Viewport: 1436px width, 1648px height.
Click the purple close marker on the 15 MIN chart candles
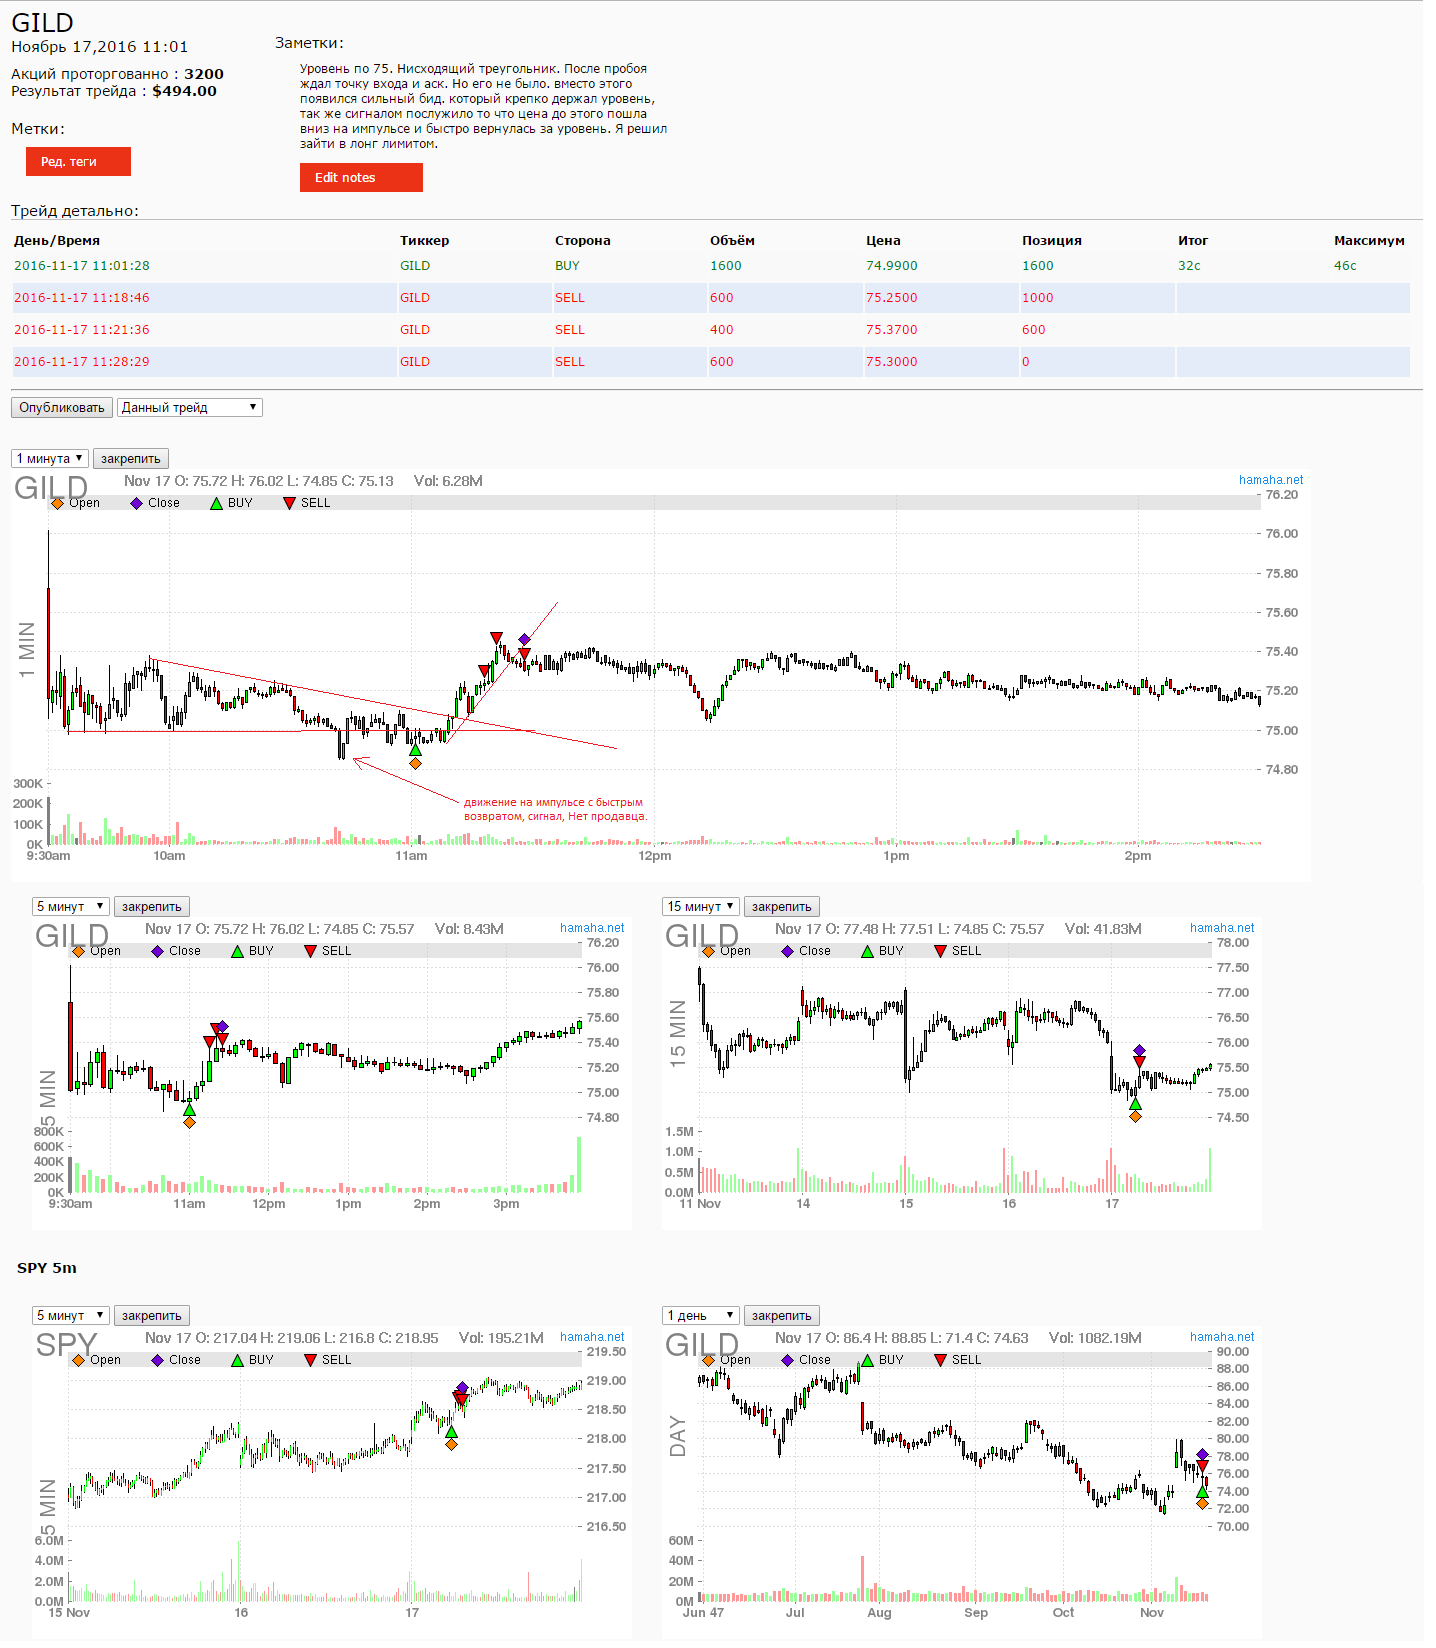coord(1139,1050)
